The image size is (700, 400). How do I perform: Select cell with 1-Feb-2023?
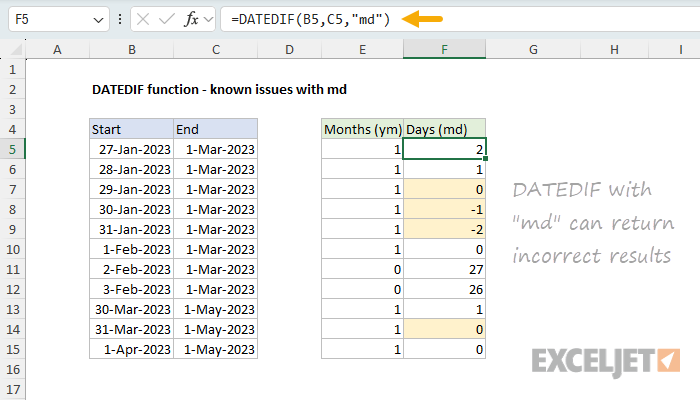click(132, 249)
